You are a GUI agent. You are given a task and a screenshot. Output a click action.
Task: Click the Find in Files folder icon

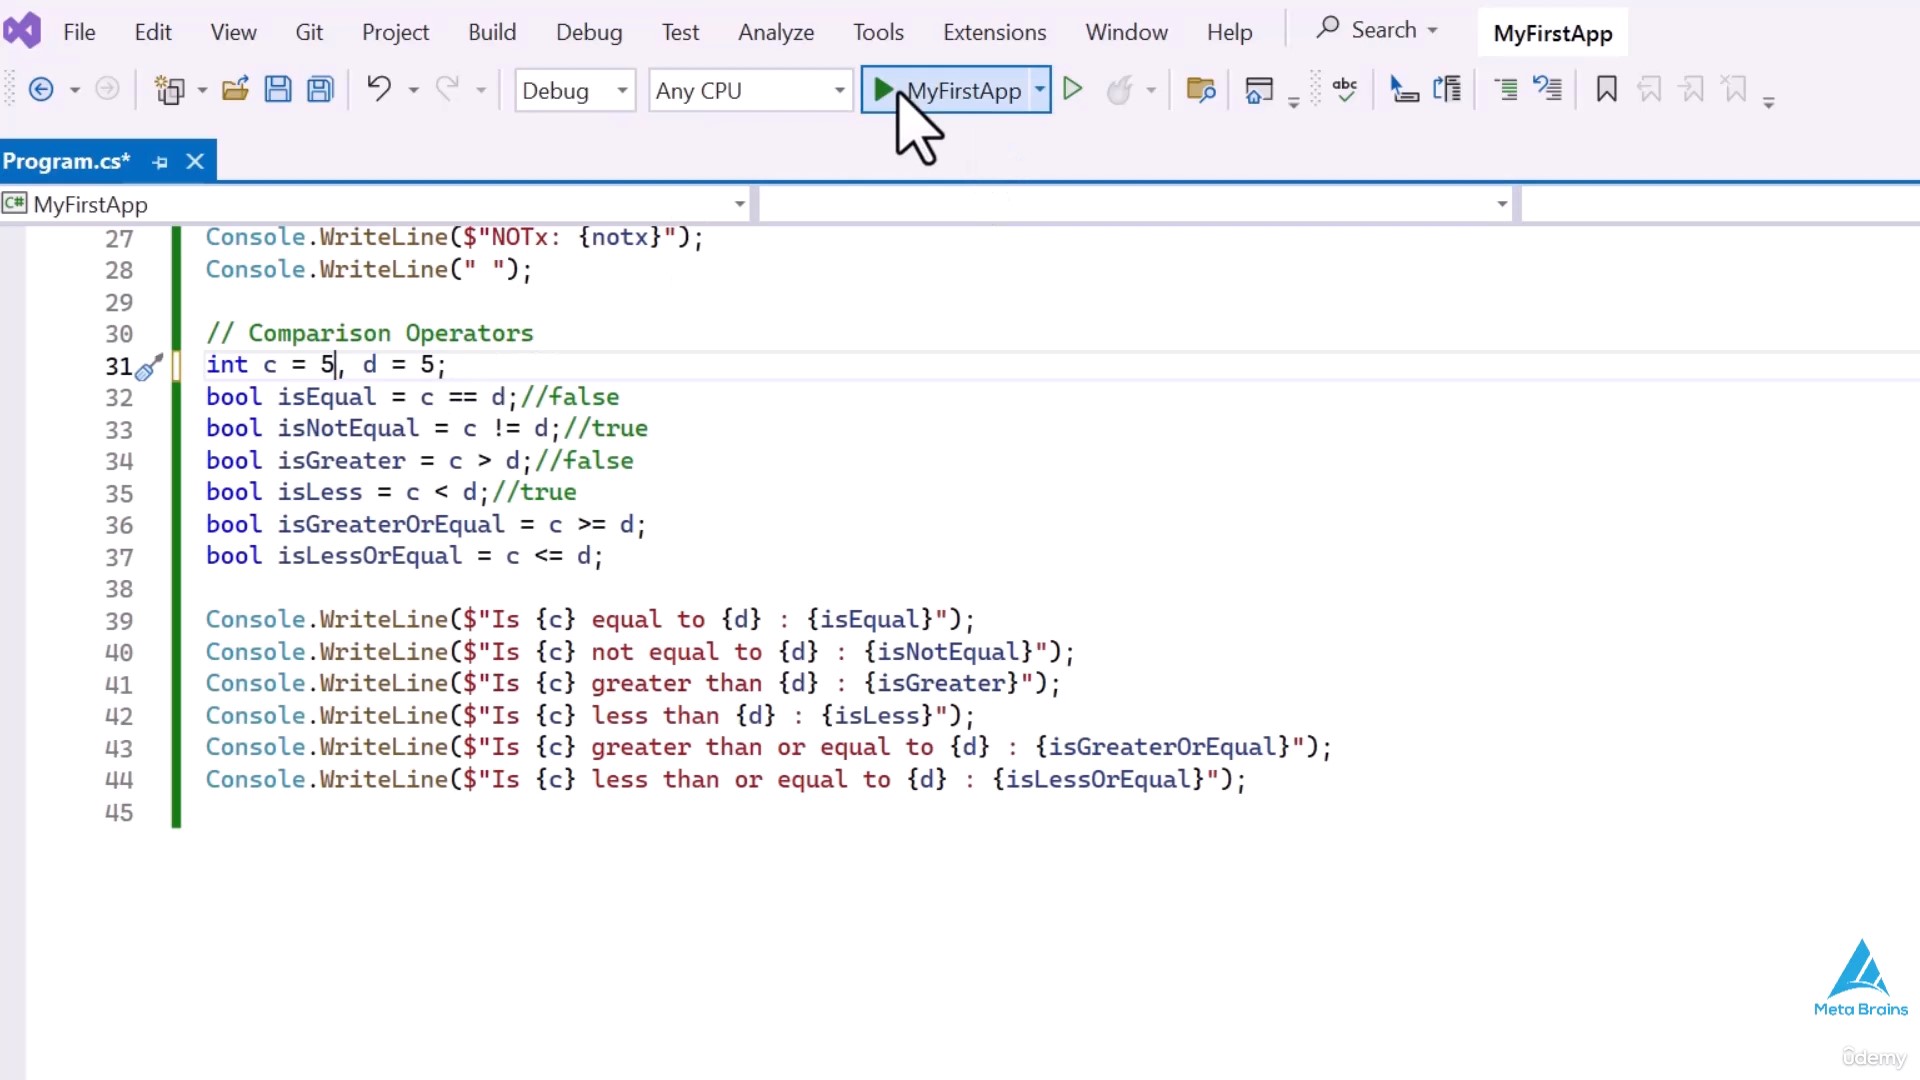pos(1200,90)
